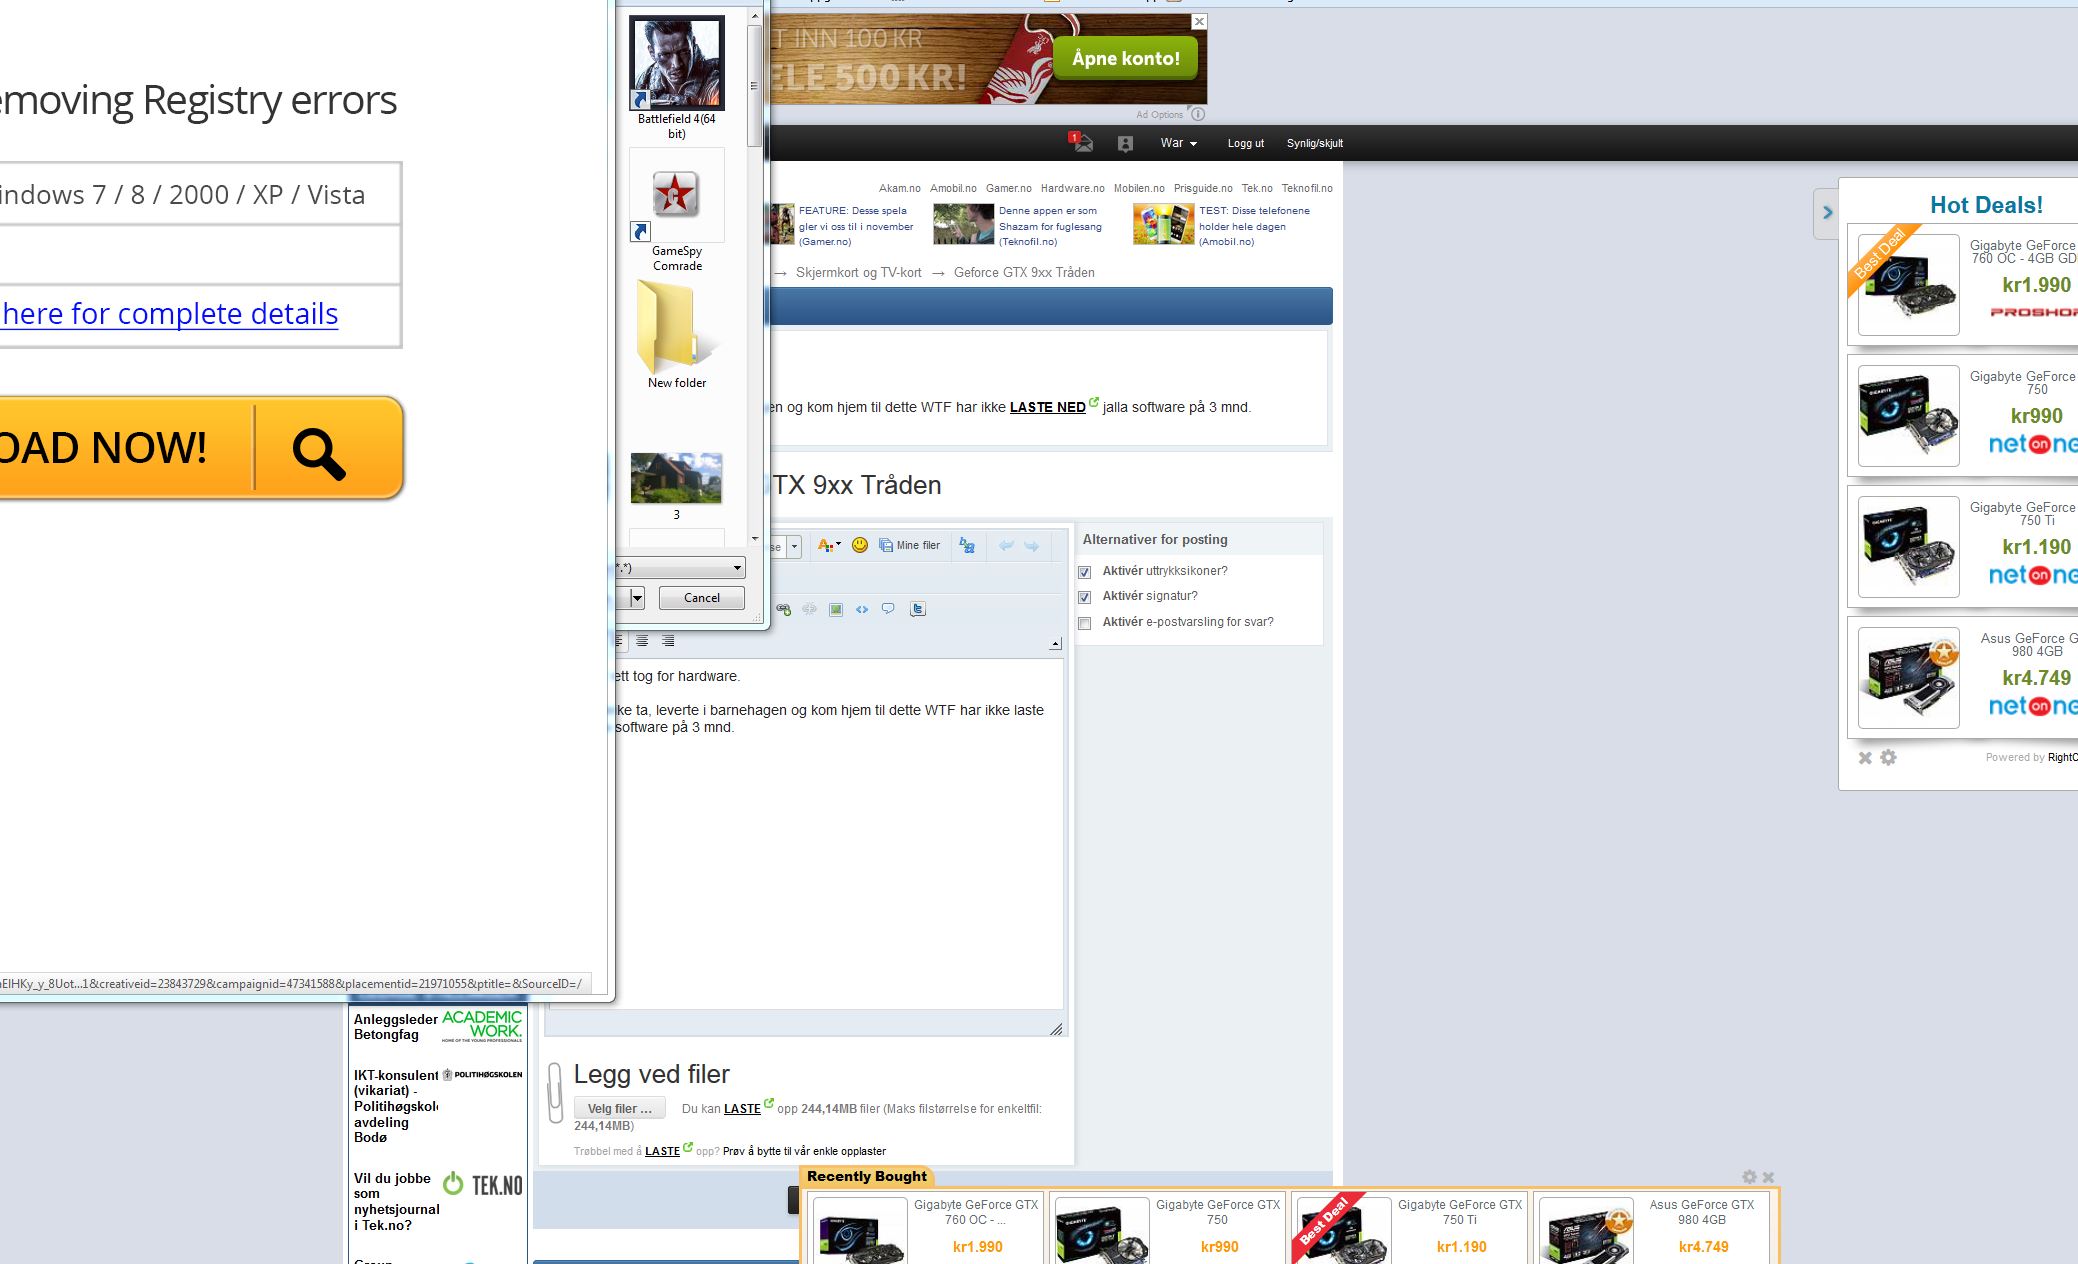Image resolution: width=2078 pixels, height=1264 pixels.
Task: Open Mine filer in the editor toolbar
Action: (910, 546)
